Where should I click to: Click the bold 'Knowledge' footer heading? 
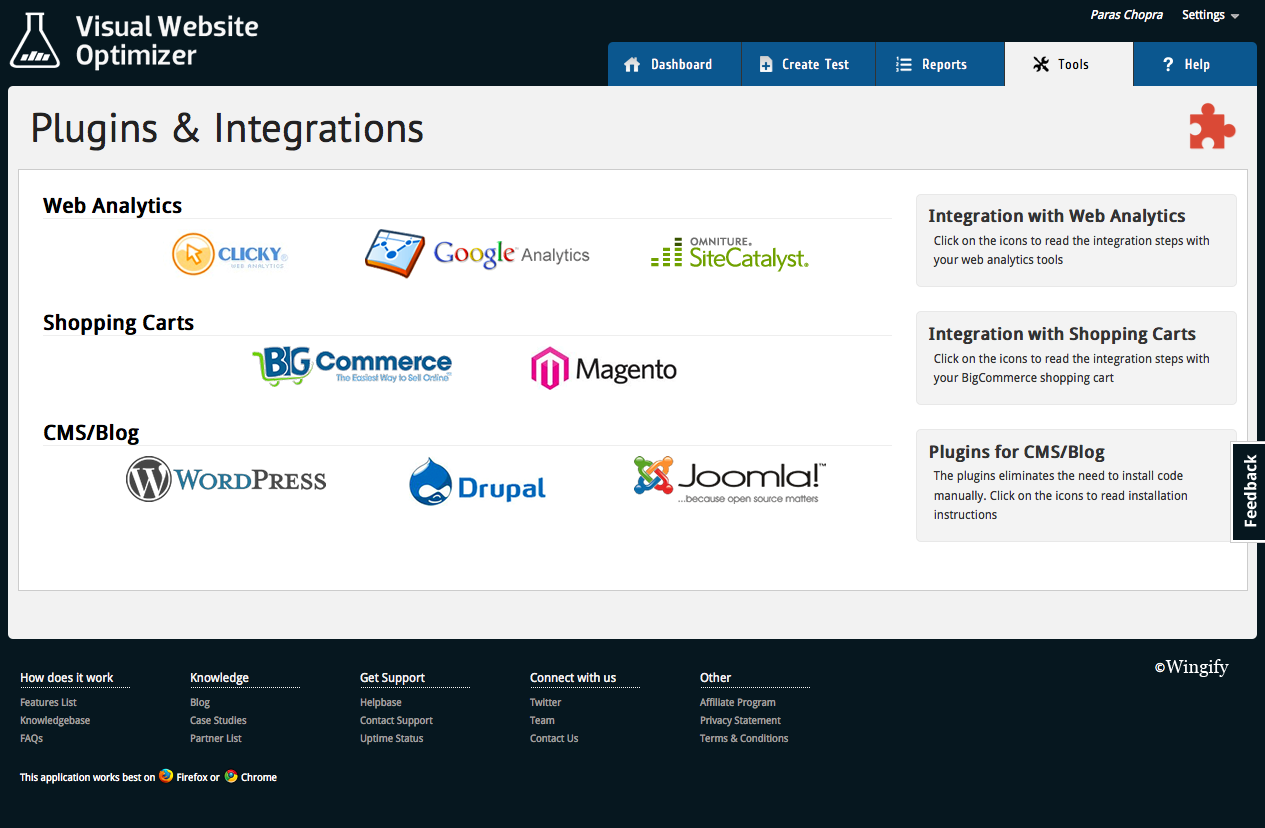(x=219, y=677)
